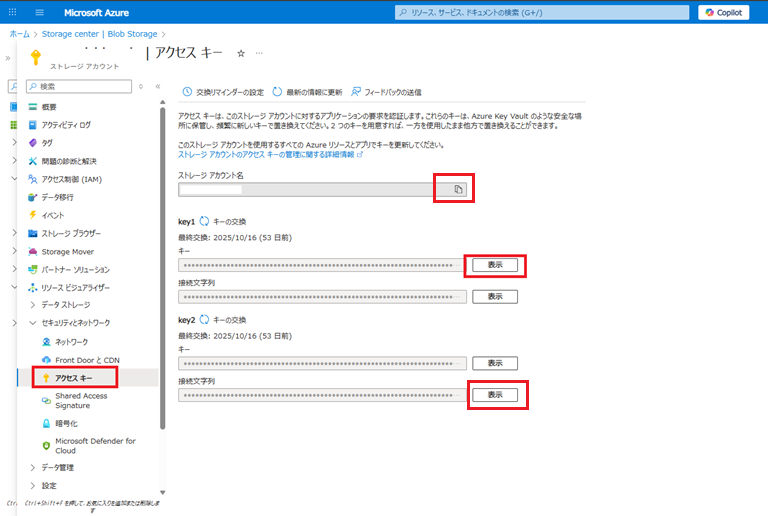The height and width of the screenshot is (516, 768).
Task: Click the イベント lightning icon
Action: [33, 215]
